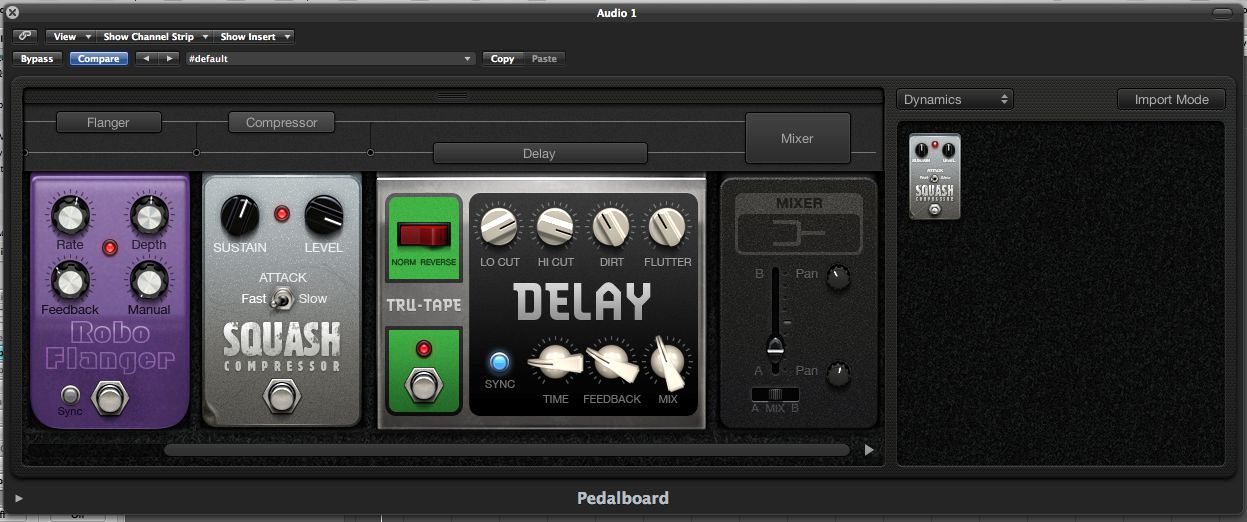Open the #default preset dropdown
The image size is (1247, 522).
[330, 59]
